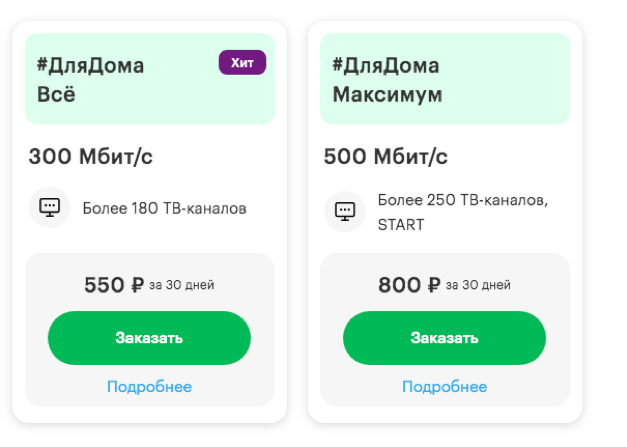Screen dimensions: 627x447
Task: Click the TV icon in #ДляДома Всё card
Action: point(49,208)
